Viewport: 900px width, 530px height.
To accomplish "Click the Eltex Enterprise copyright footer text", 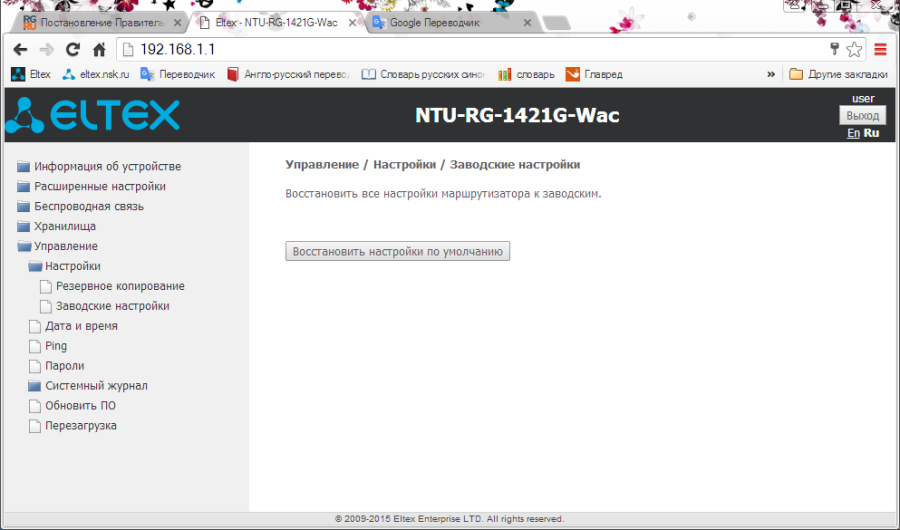I will (449, 519).
